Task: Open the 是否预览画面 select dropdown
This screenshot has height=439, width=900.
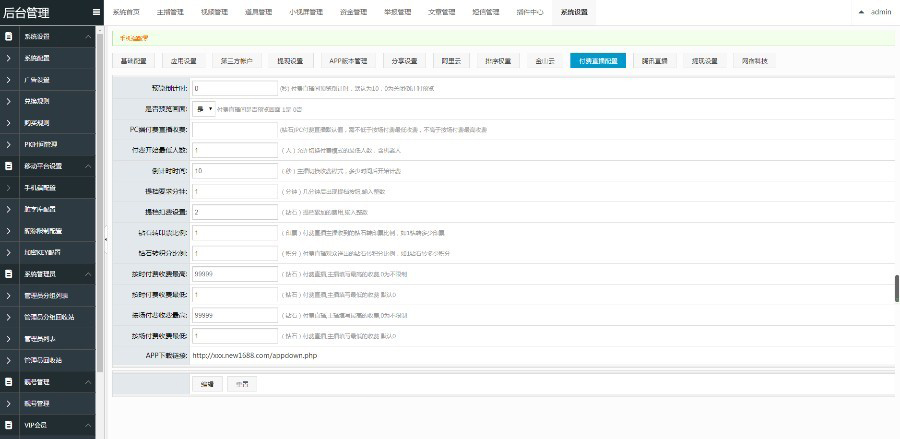Action: [x=204, y=108]
